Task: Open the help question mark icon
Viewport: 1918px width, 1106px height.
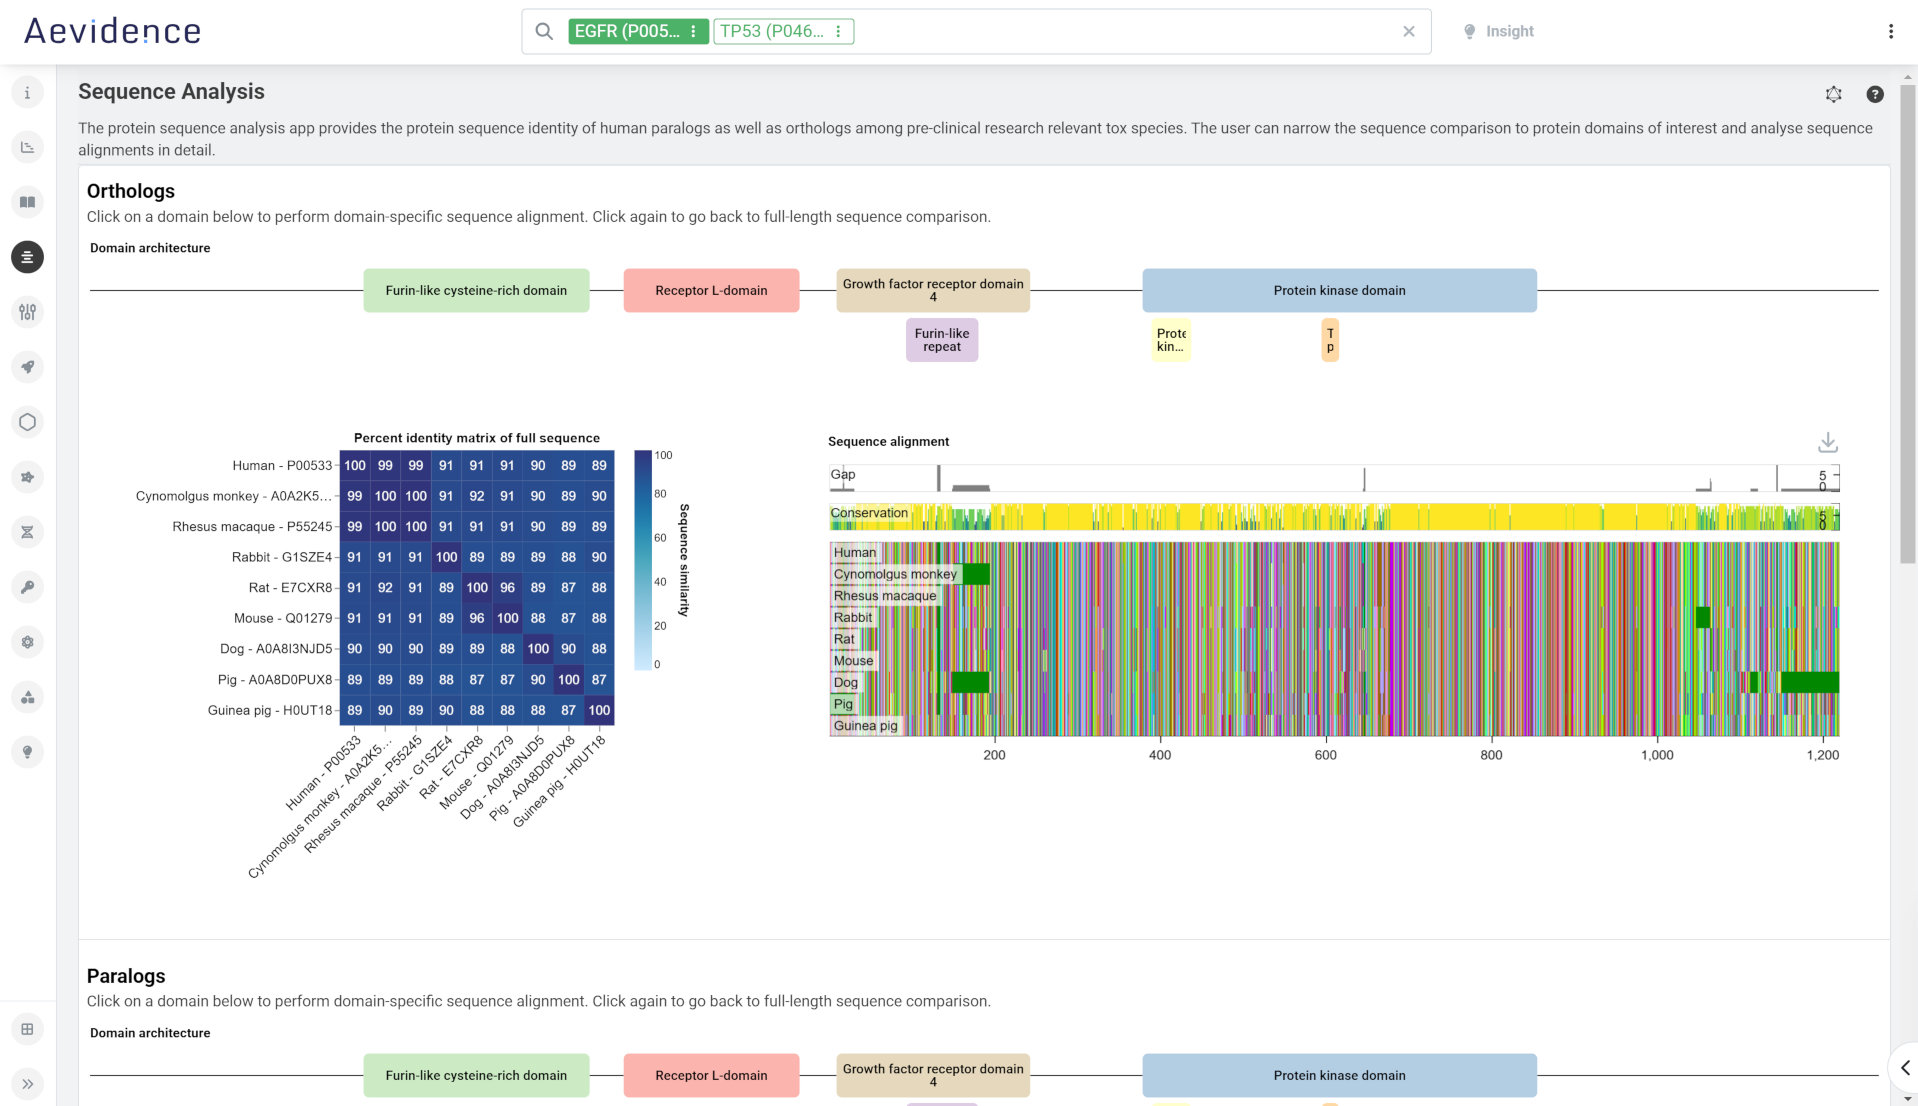Action: click(1875, 95)
